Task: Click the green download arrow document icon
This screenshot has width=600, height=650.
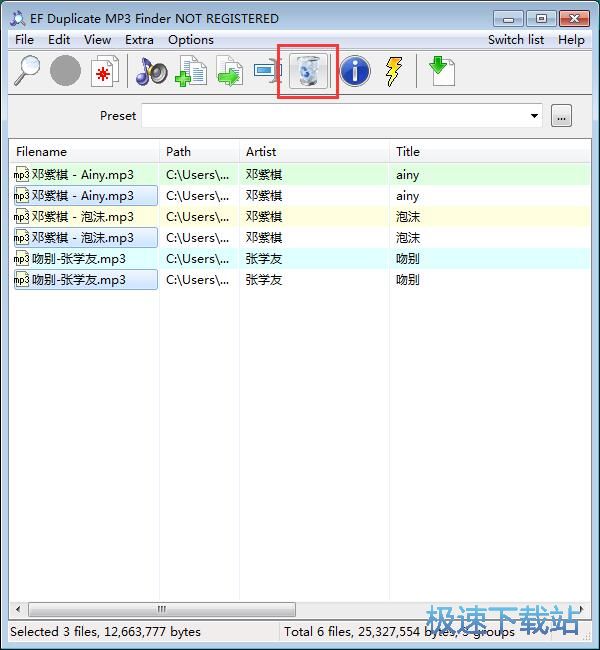Action: point(441,71)
